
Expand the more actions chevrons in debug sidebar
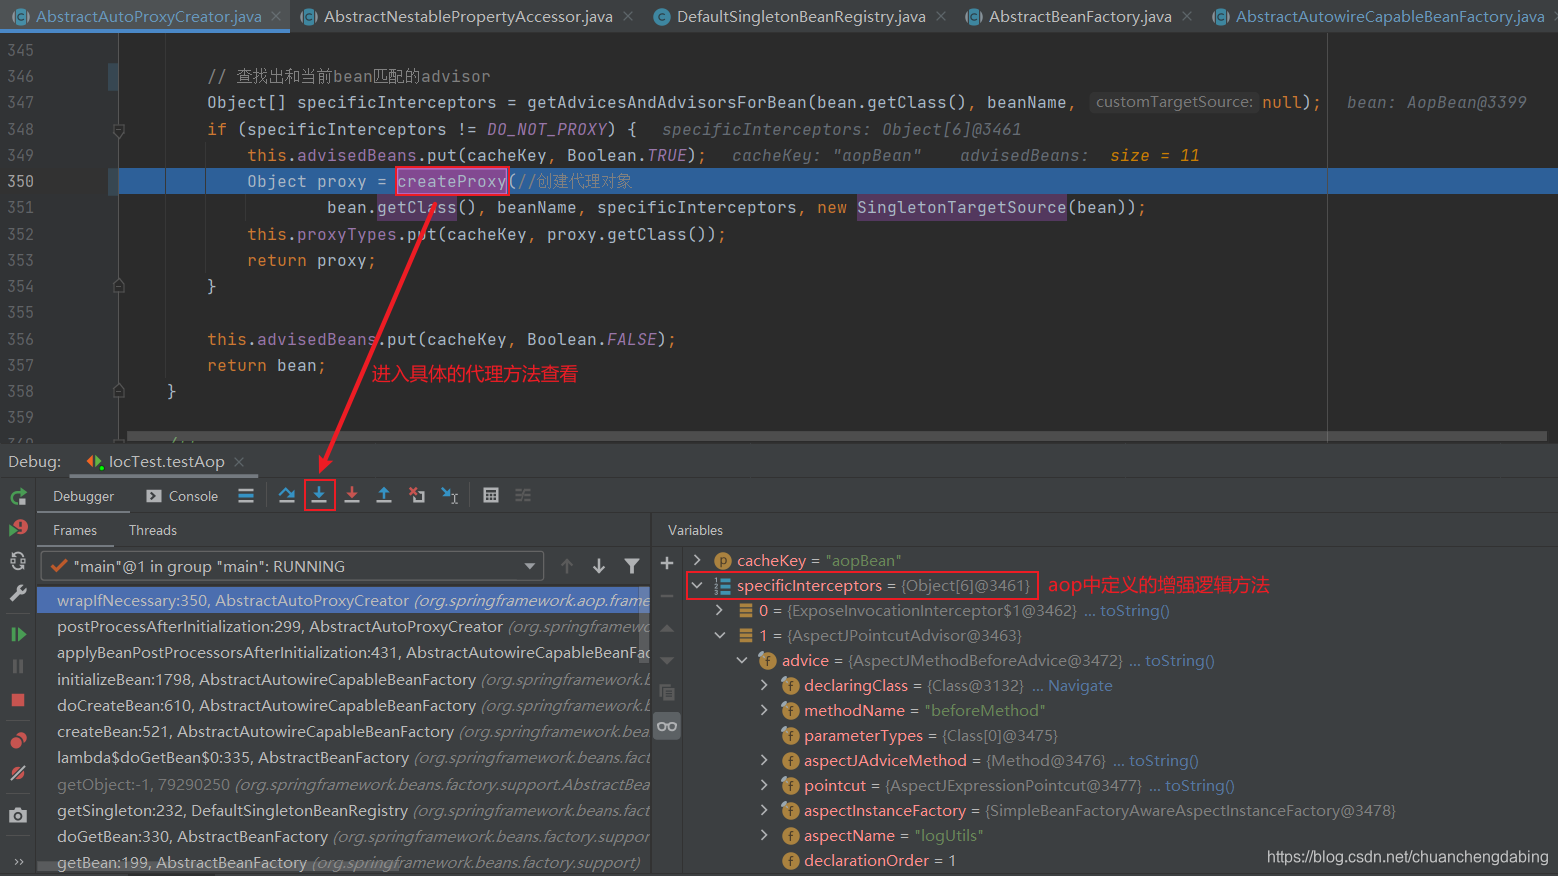pos(18,861)
